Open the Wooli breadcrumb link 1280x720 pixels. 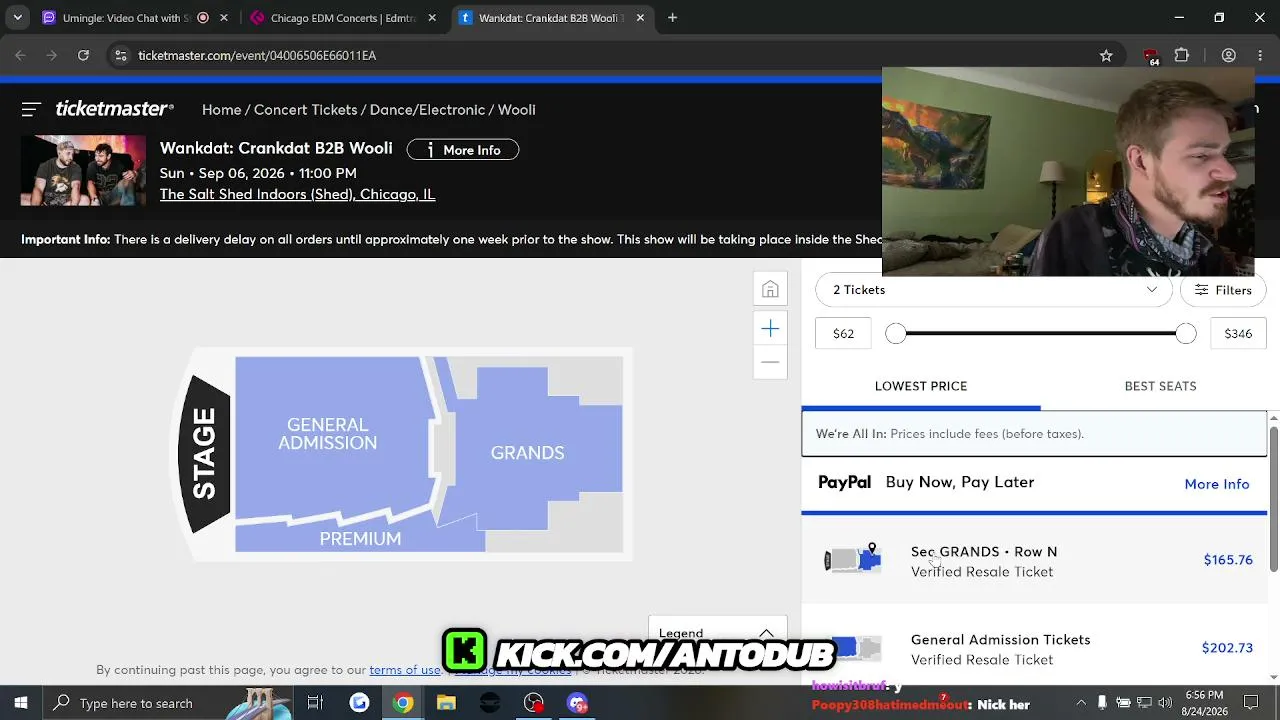click(x=517, y=110)
